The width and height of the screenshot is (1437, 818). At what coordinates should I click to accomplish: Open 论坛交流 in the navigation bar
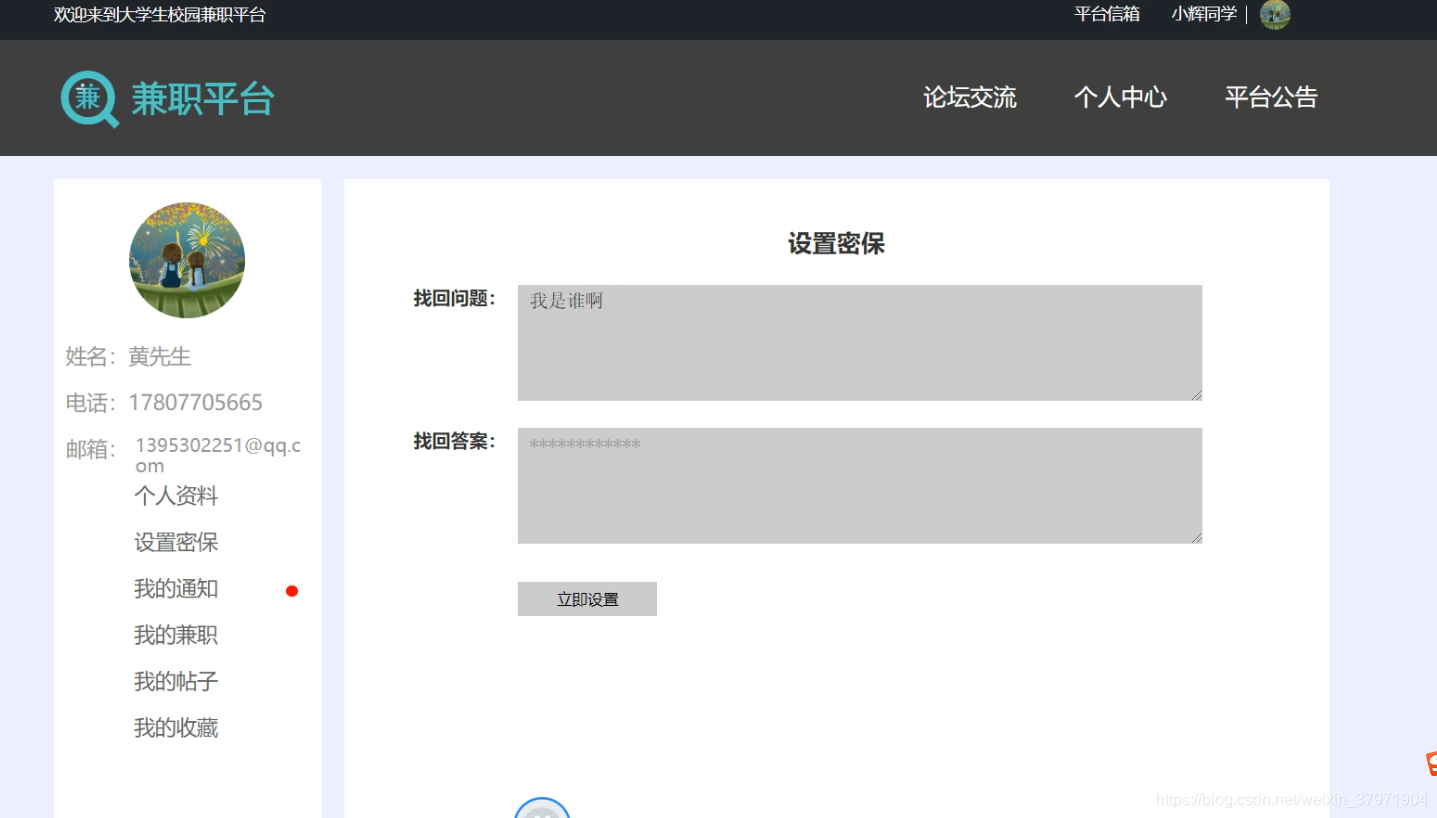point(969,98)
